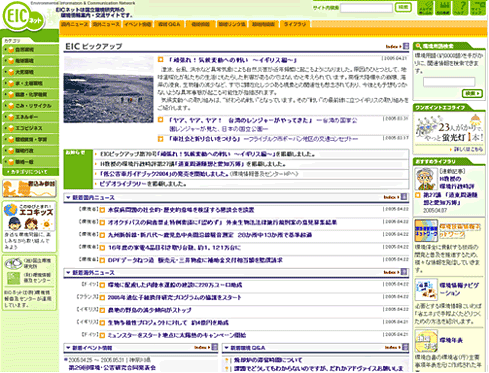489x373 pixels.
Task: Click orange icon beside オオクチバス news item
Action: tap(102, 223)
